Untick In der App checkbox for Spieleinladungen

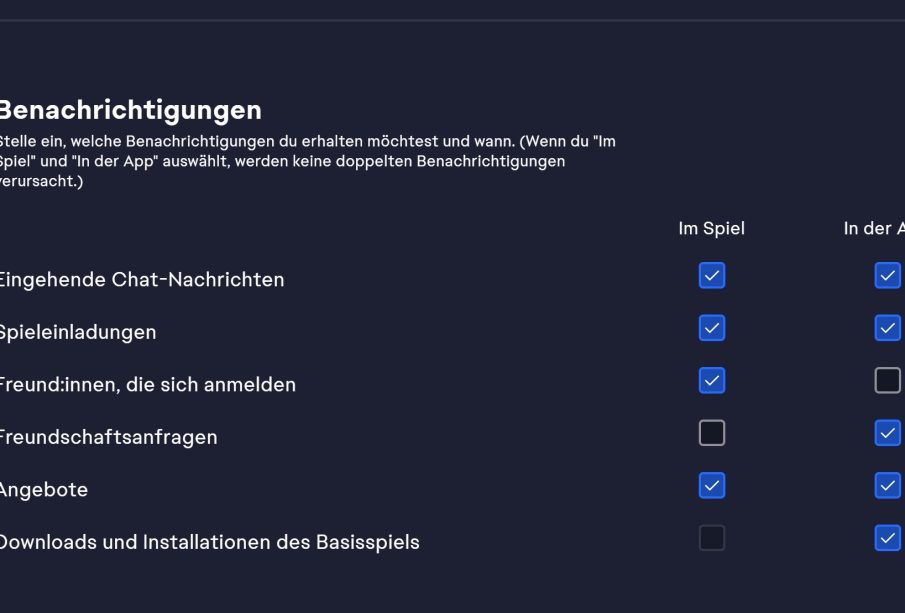pos(887,328)
